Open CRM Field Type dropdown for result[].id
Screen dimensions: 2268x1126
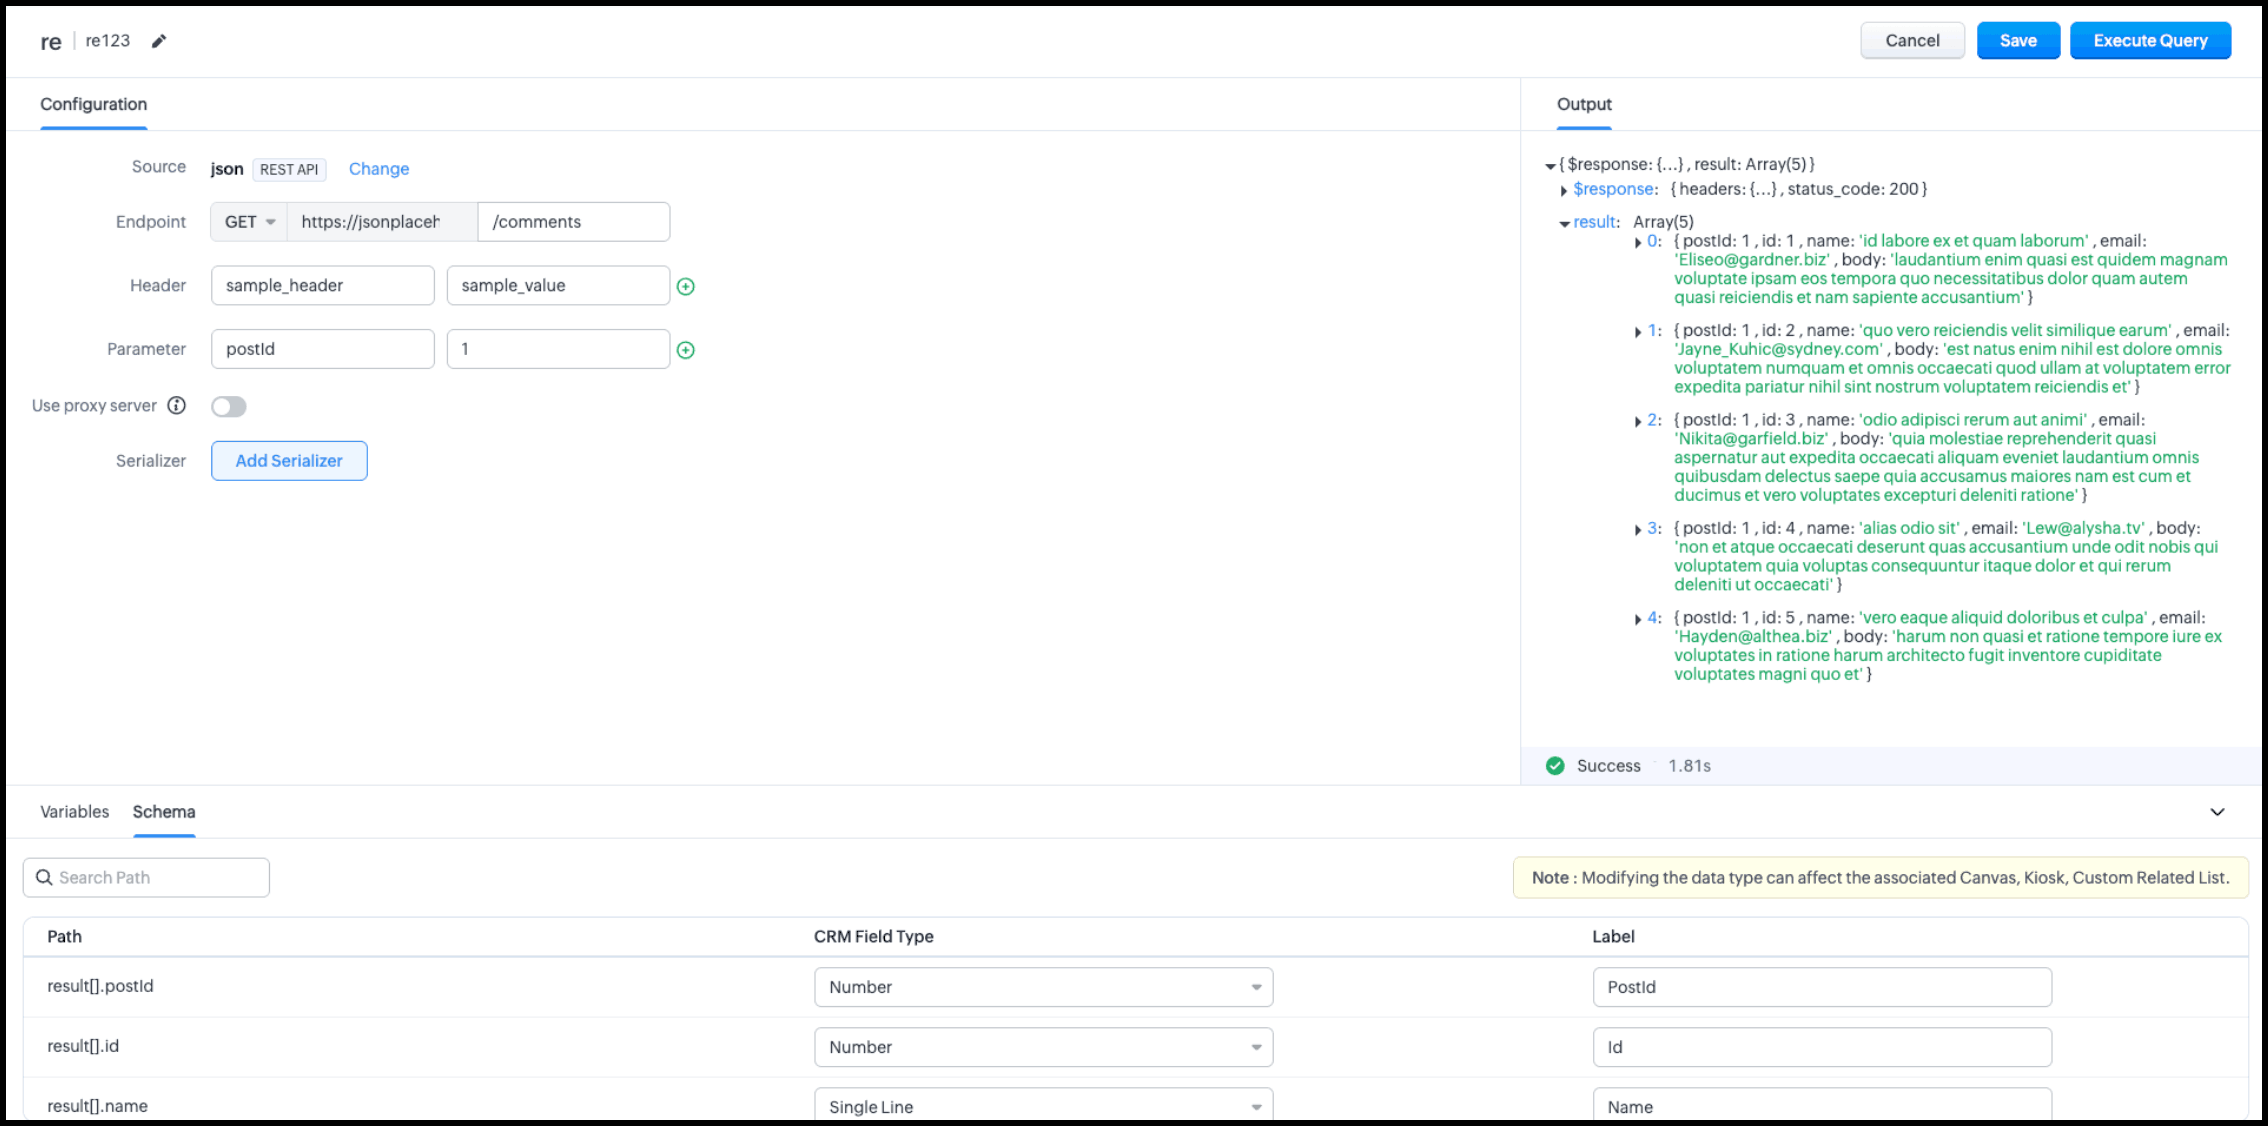(x=1043, y=1047)
